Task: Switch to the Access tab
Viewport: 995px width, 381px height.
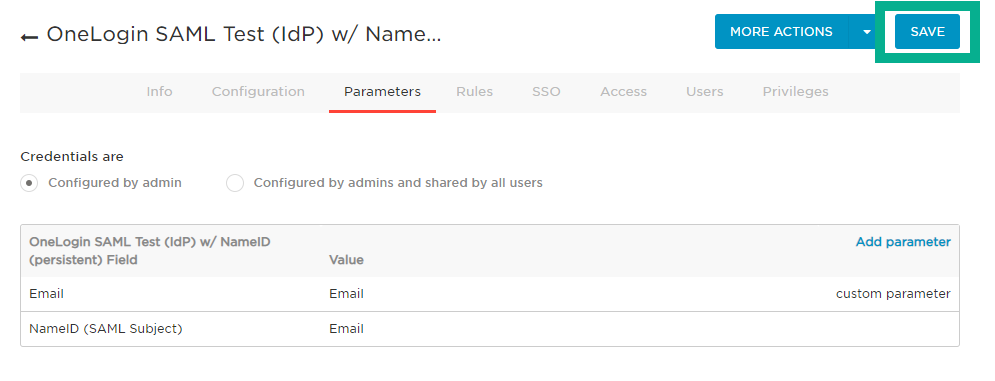Action: coord(623,91)
